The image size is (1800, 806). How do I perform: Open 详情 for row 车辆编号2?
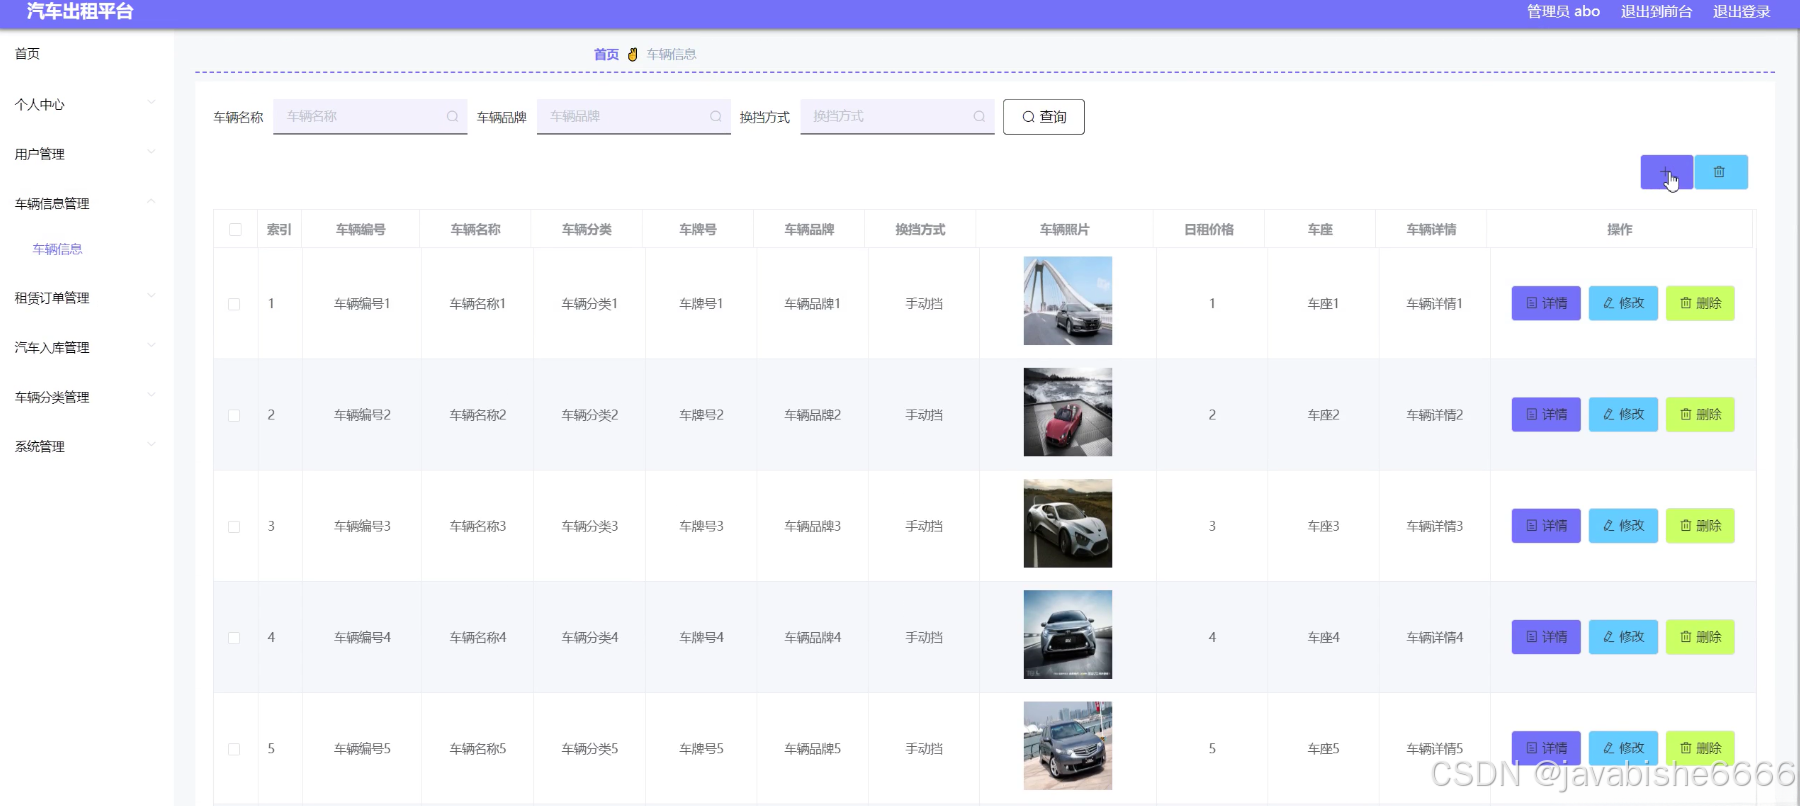click(x=1546, y=414)
